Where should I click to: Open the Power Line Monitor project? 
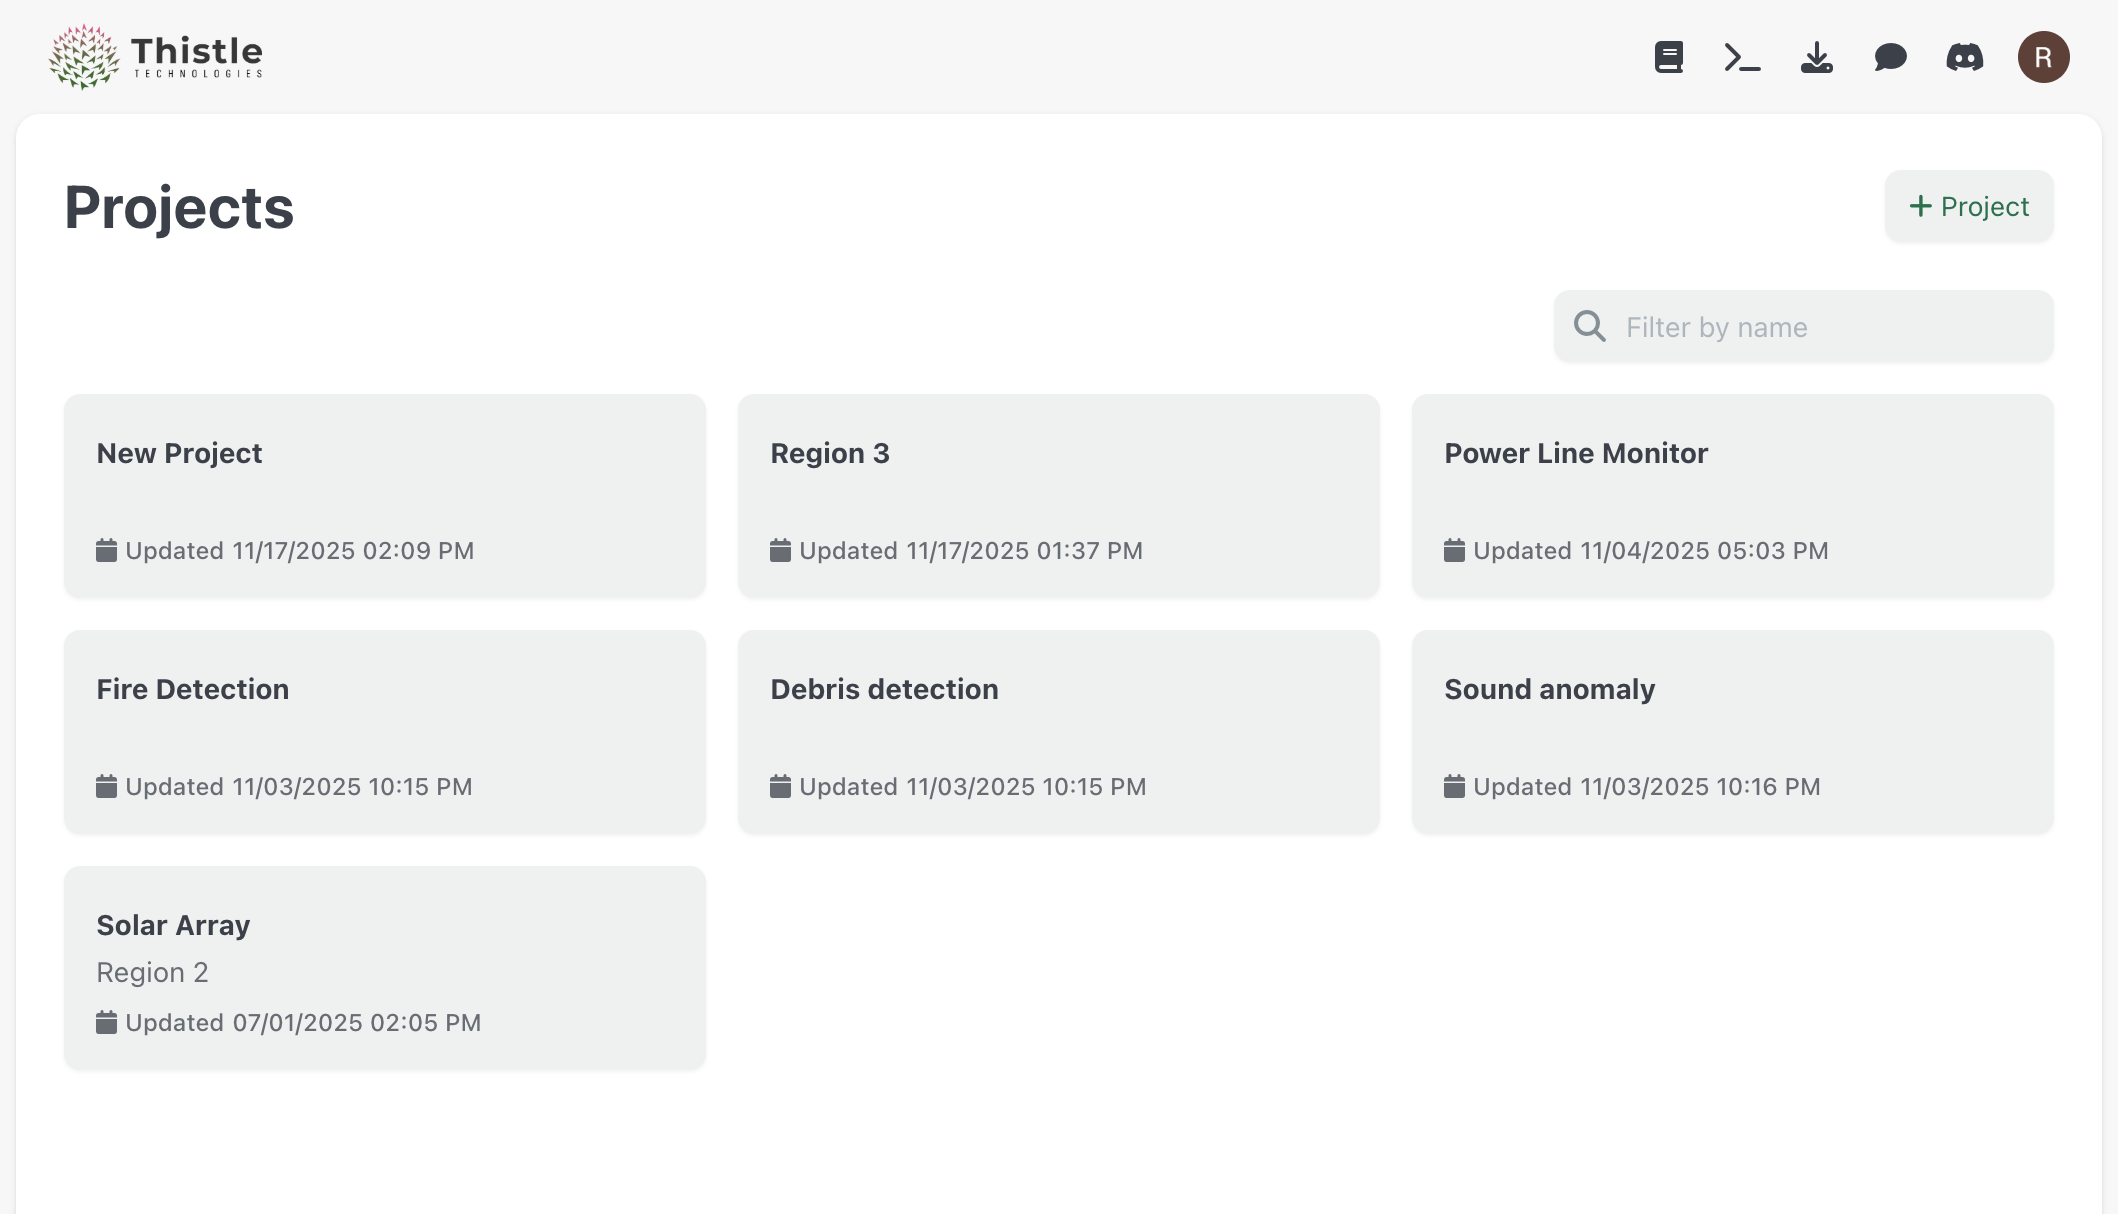tap(1732, 496)
